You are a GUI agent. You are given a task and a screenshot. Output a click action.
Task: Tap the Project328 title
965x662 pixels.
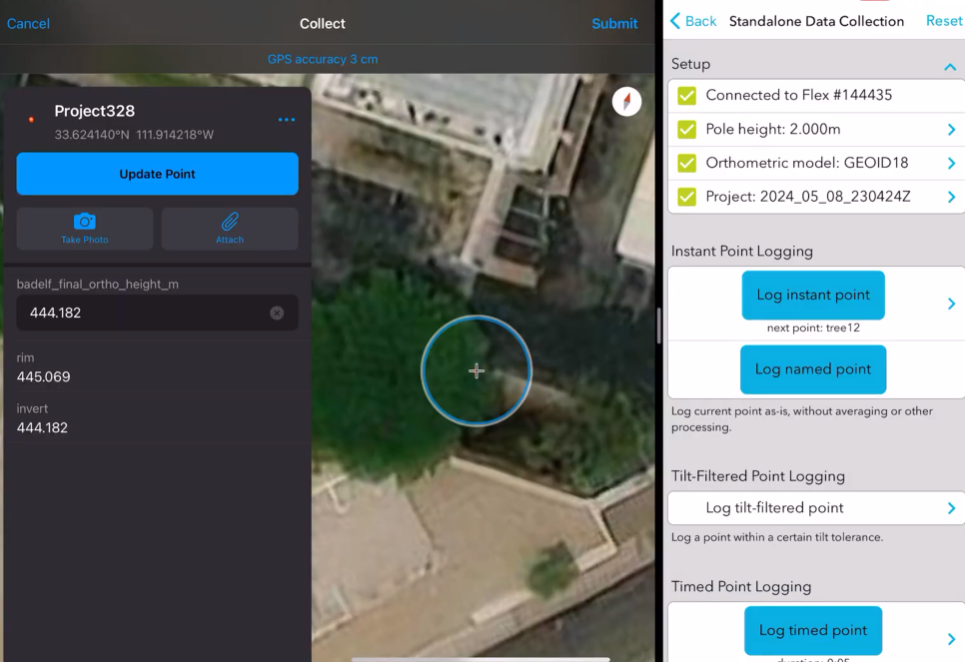(95, 111)
